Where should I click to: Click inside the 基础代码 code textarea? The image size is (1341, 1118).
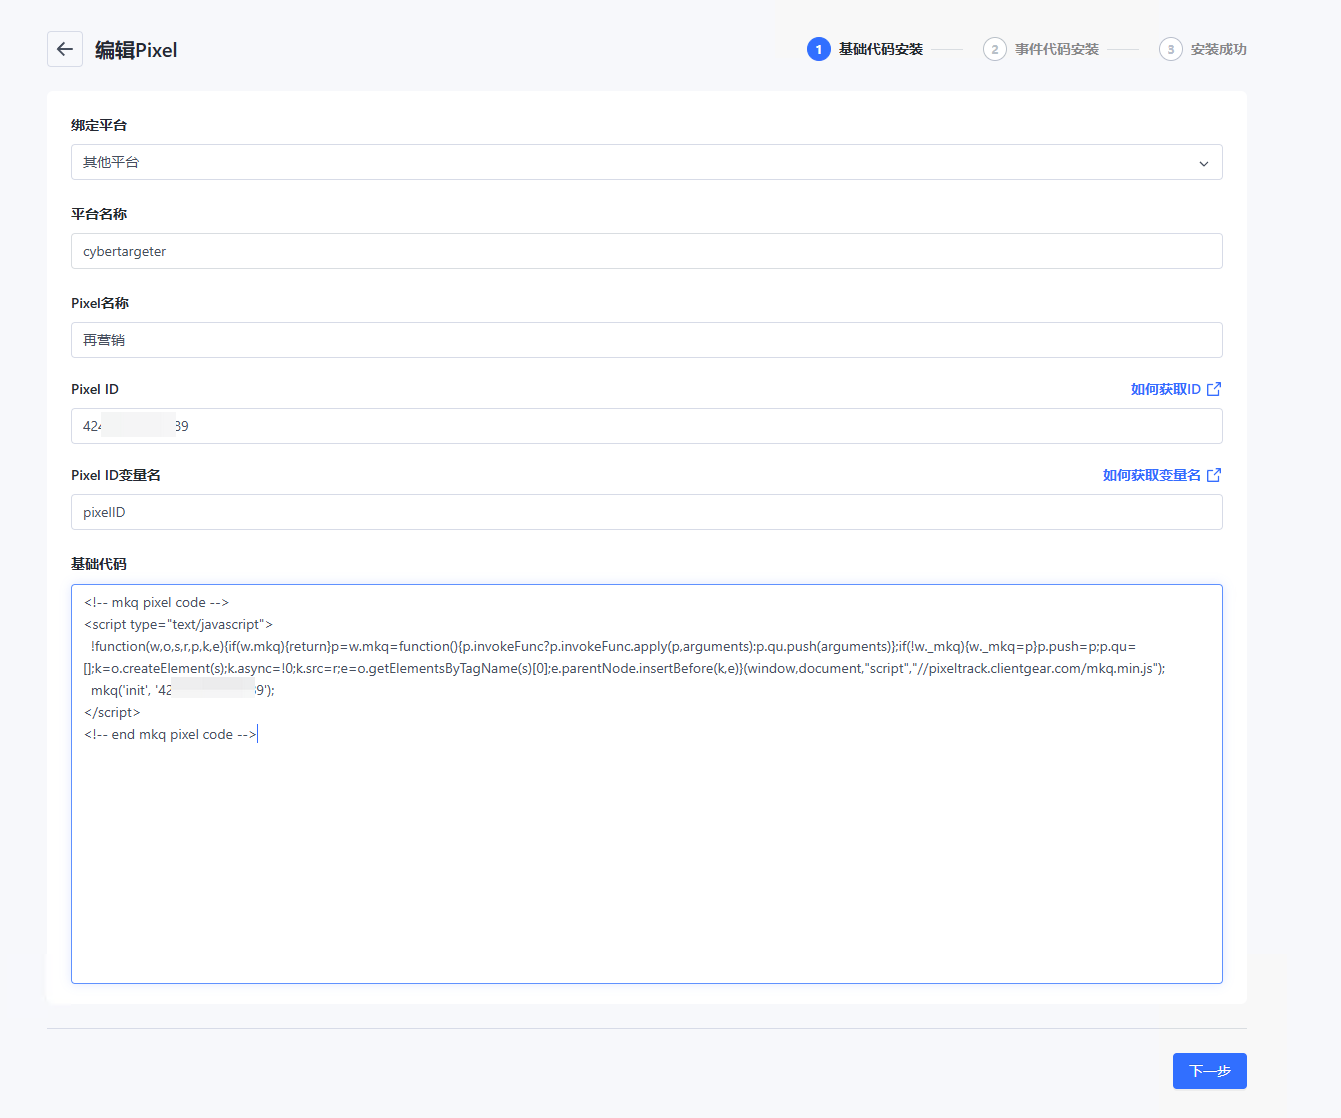(646, 784)
